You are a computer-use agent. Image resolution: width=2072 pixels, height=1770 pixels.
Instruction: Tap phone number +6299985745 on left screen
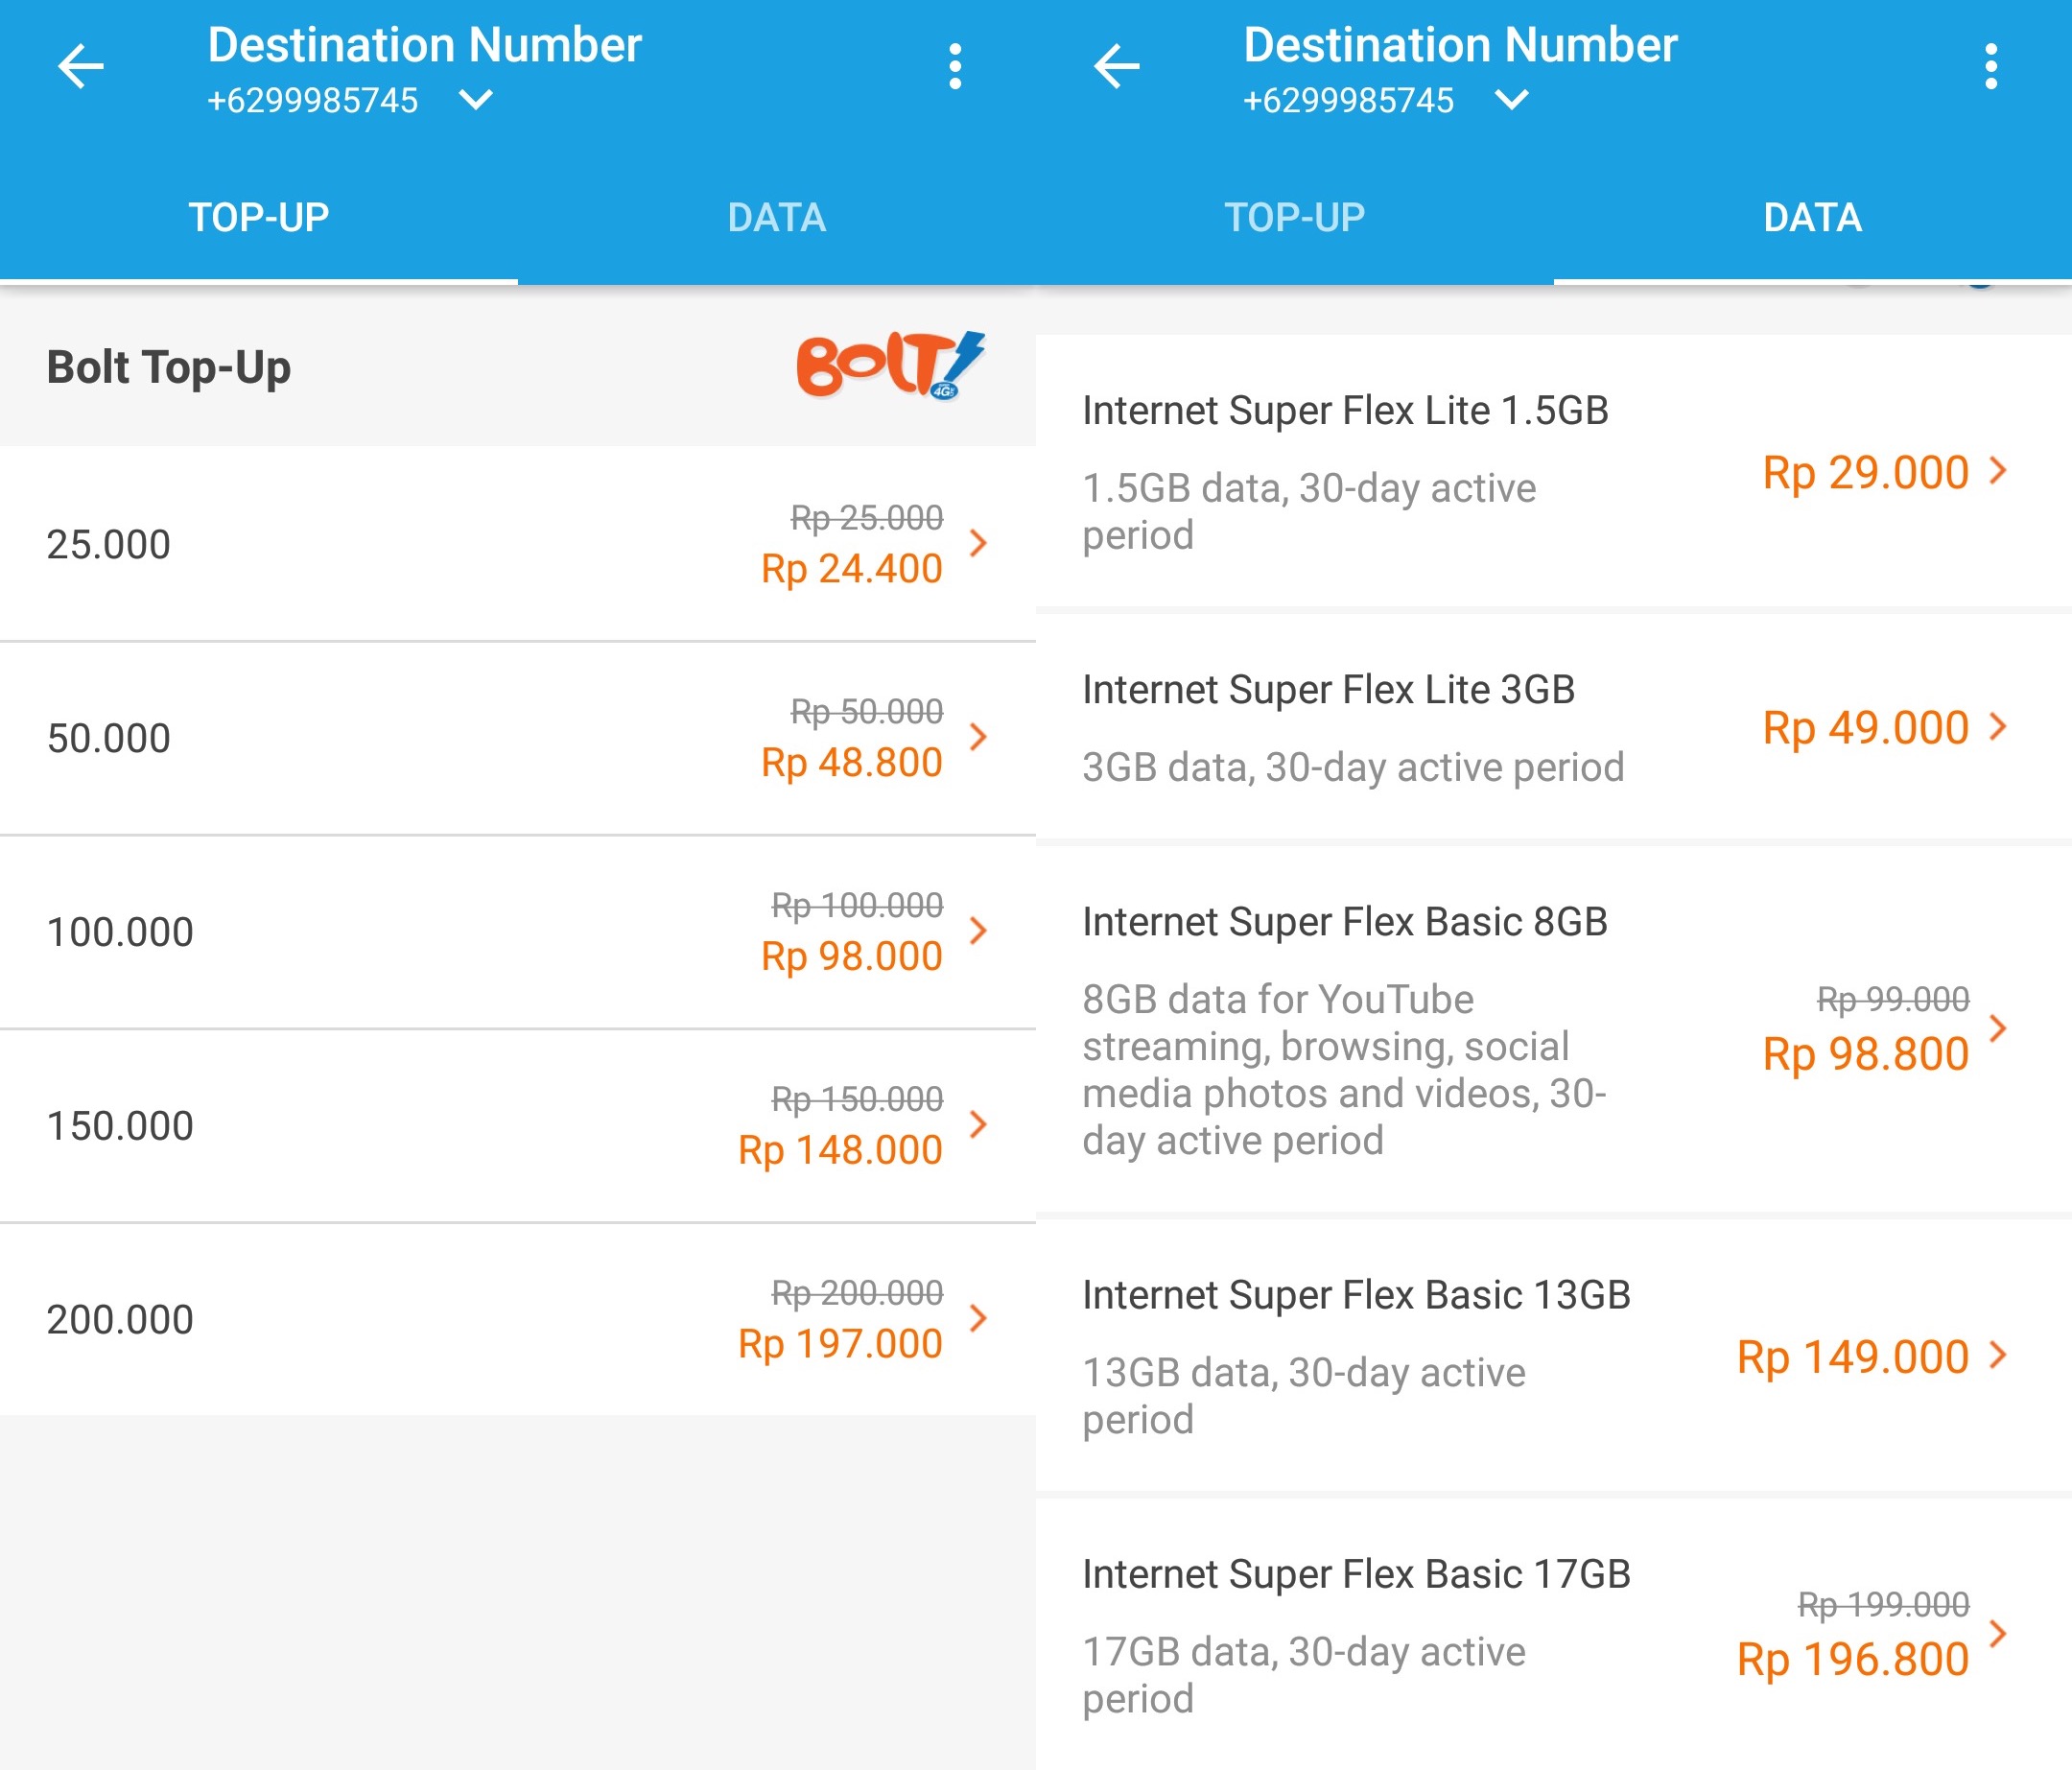coord(313,101)
